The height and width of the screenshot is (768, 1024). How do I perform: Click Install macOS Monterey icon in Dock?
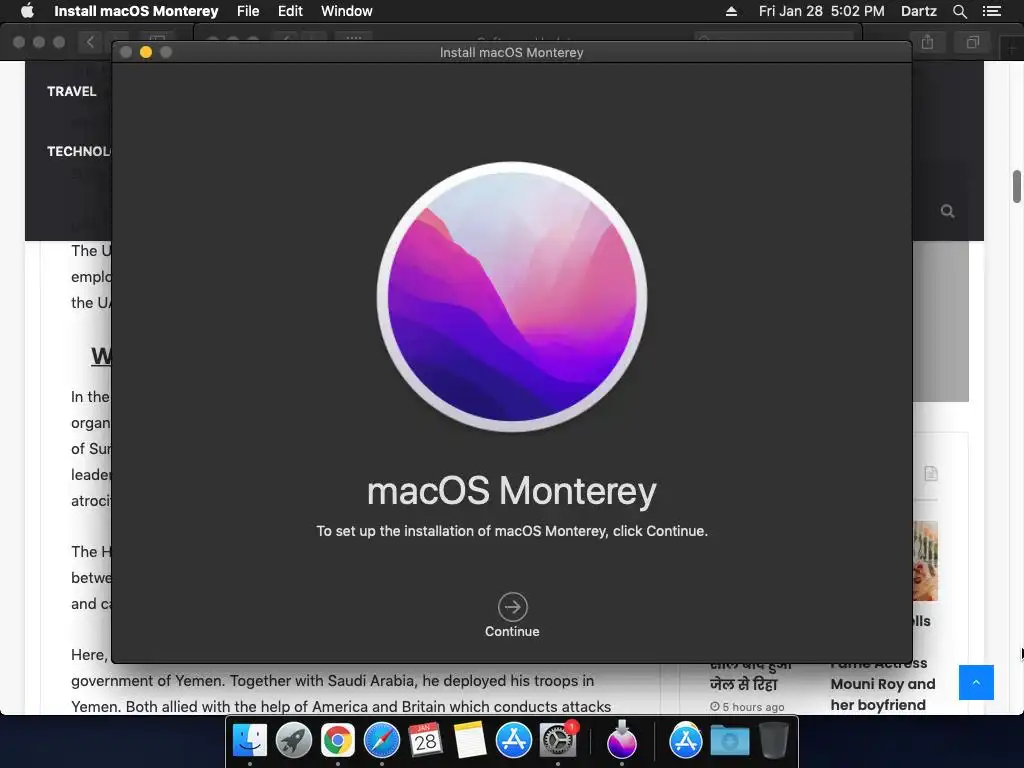pos(622,741)
